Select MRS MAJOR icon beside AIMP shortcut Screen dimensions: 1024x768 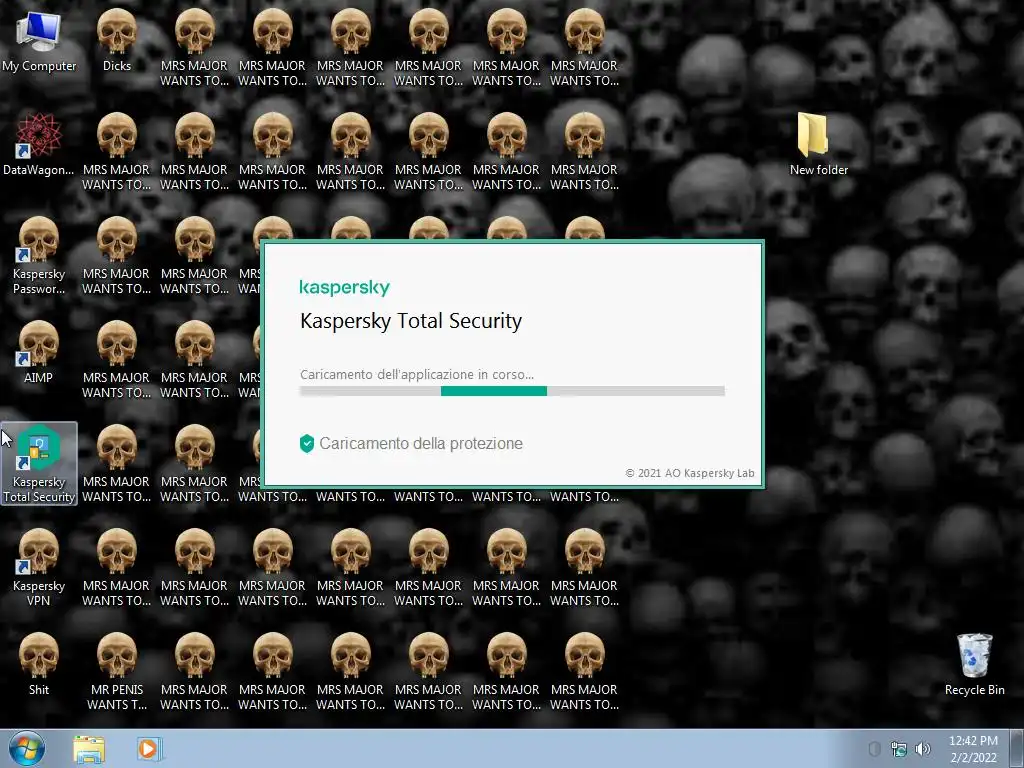coord(116,360)
